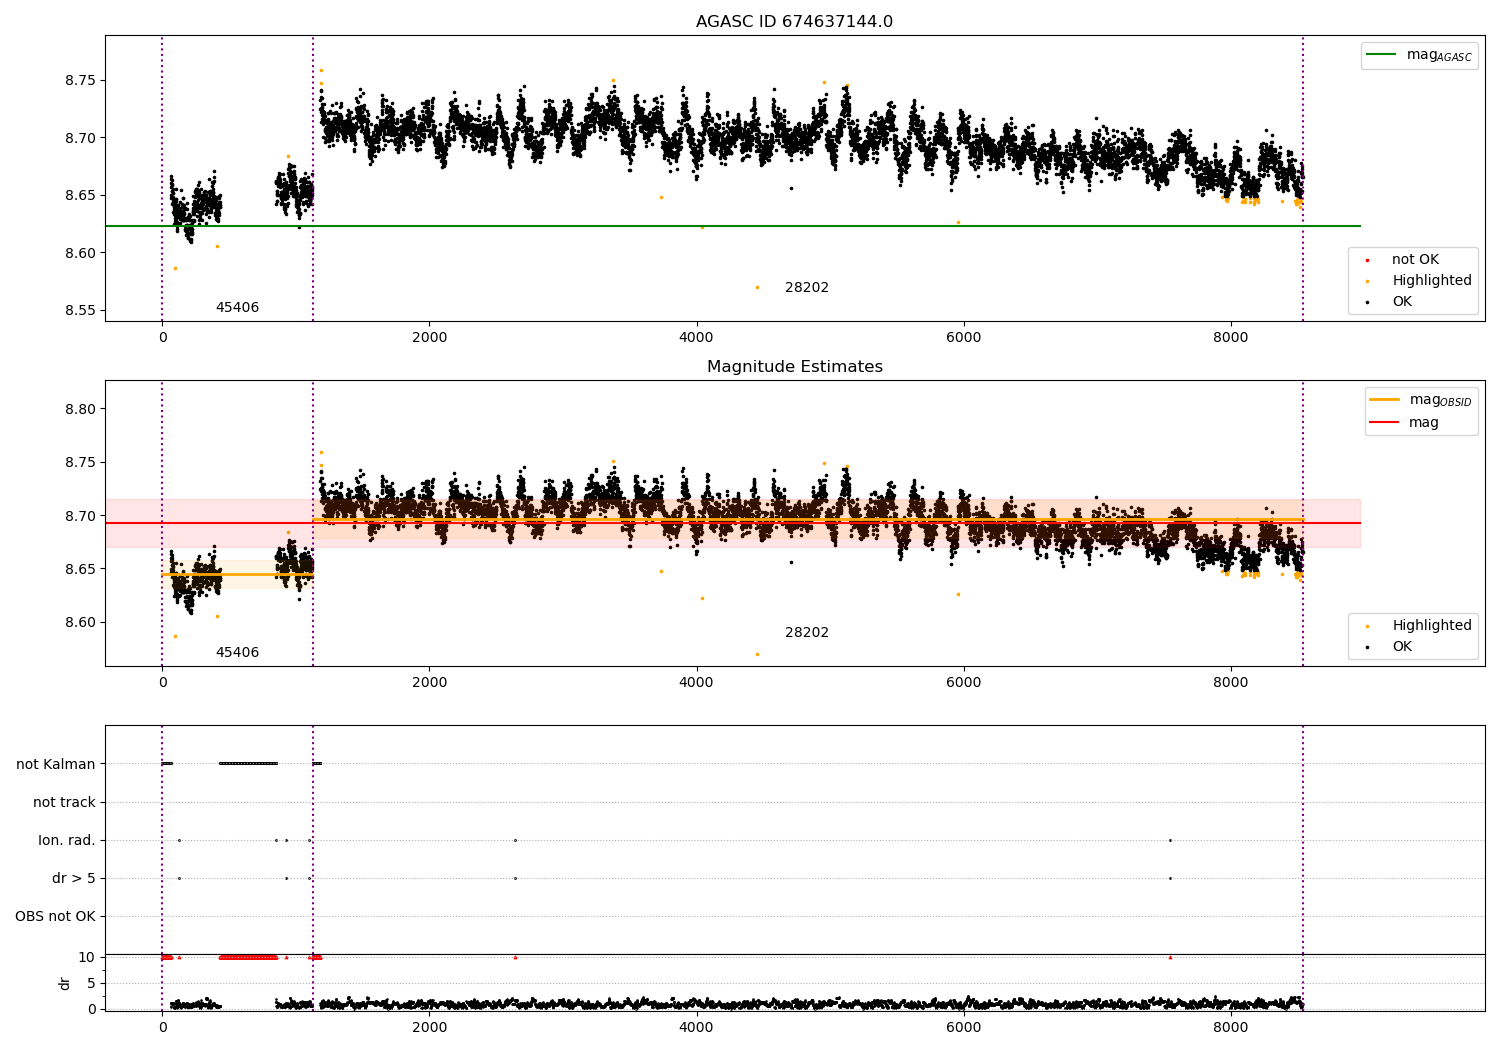Image resolution: width=1500 pixels, height=1050 pixels.
Task: Click the 10 tick on the dr axis
Action: 86,958
